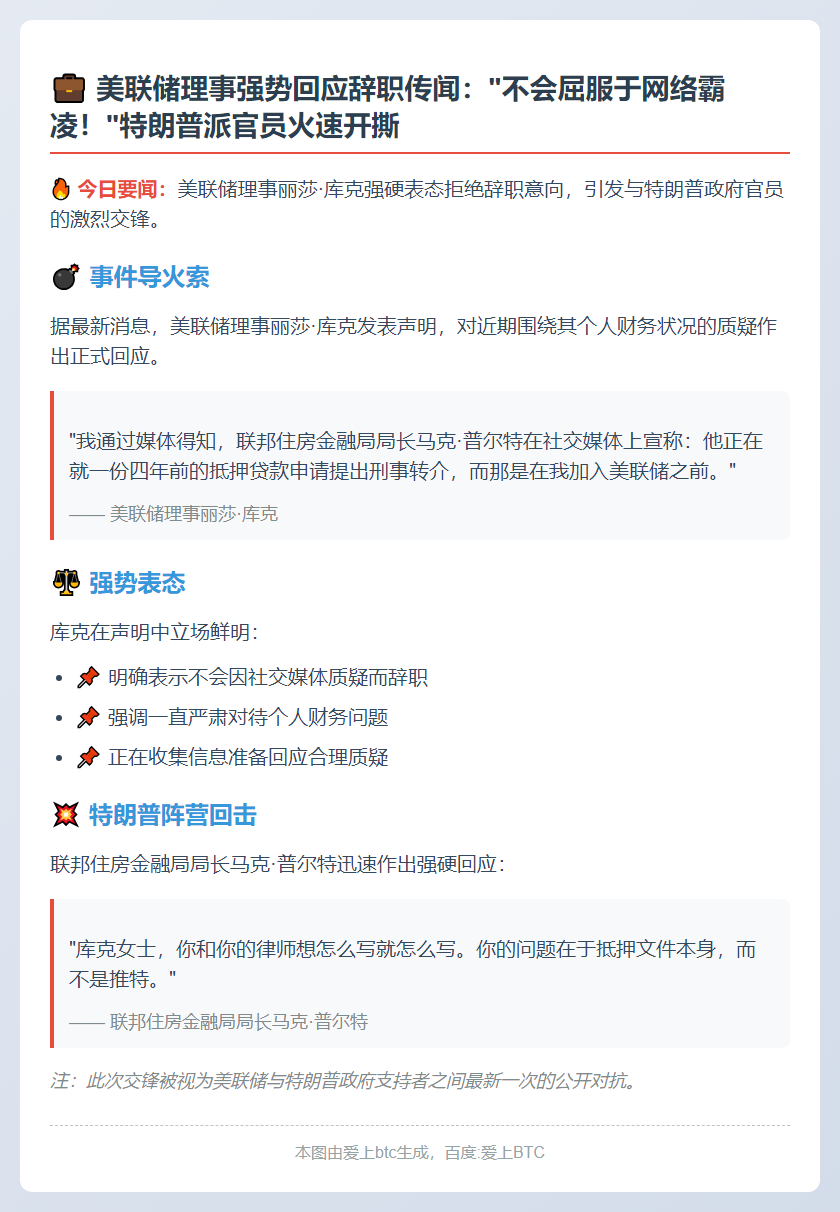840x1212 pixels.
Task: Click the main headline about 美联储理事
Action: tap(388, 109)
